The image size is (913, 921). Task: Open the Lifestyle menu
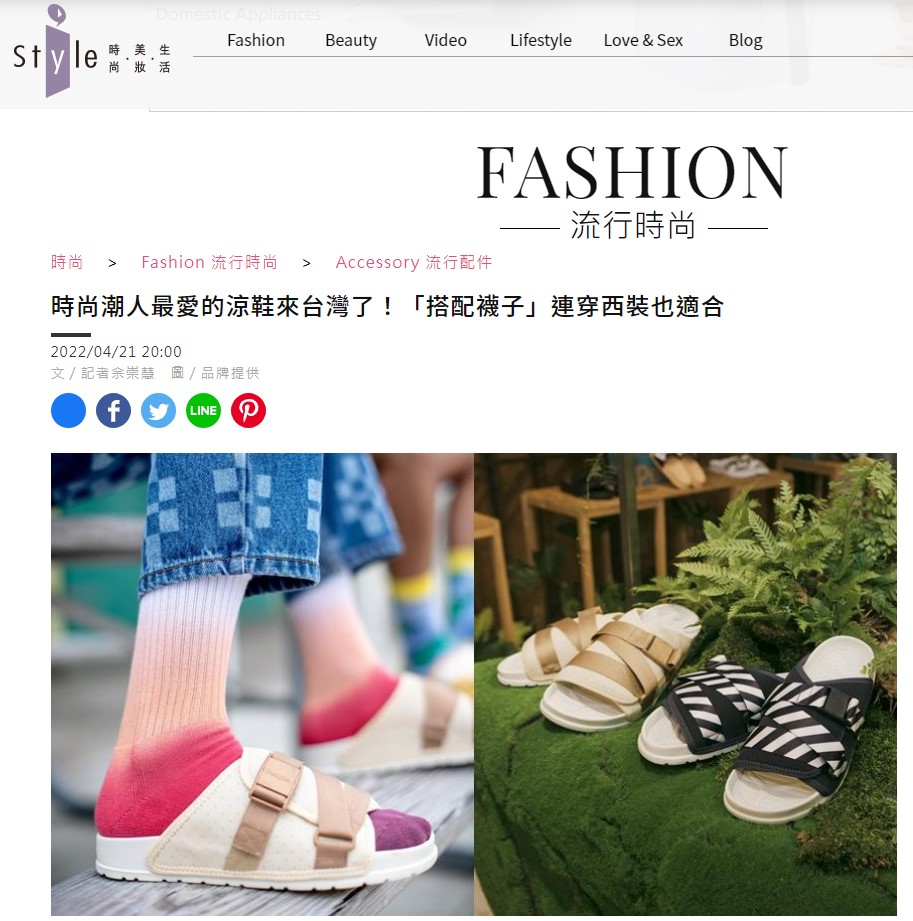pyautogui.click(x=541, y=40)
